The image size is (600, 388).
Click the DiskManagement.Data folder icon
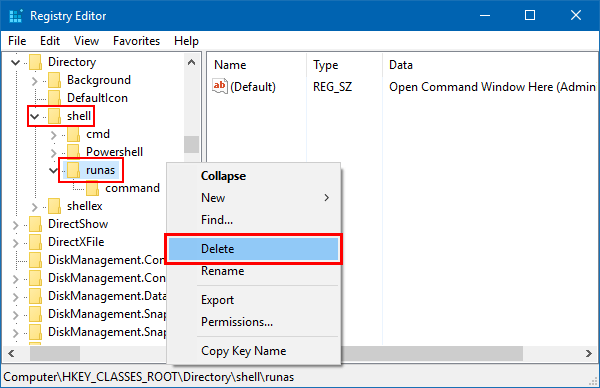(36, 296)
